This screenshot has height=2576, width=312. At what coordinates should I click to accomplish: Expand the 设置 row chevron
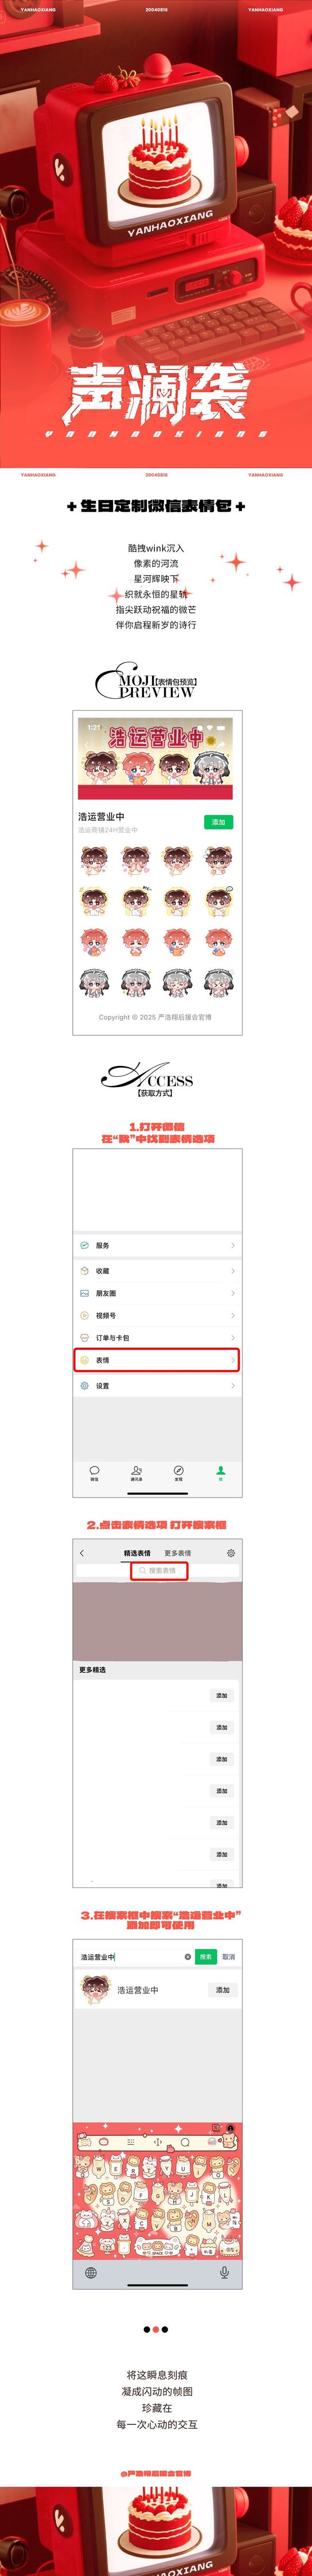click(x=233, y=1386)
